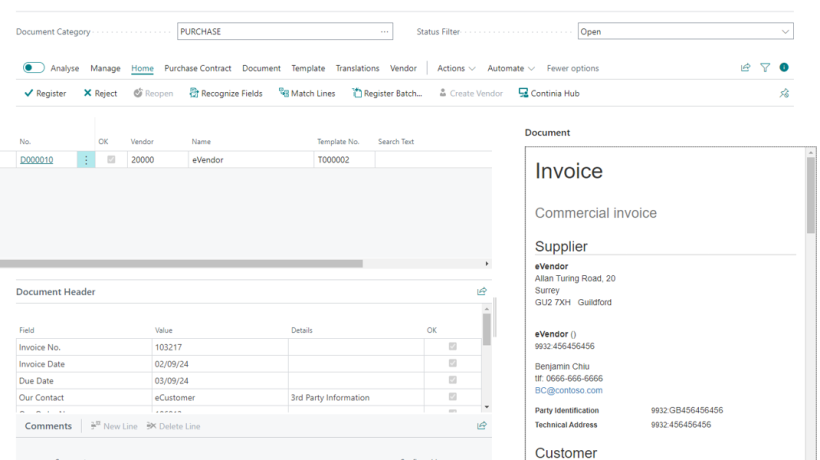This screenshot has width=820, height=460.
Task: Click the horizontal scrollbar under document list
Action: click(180, 264)
